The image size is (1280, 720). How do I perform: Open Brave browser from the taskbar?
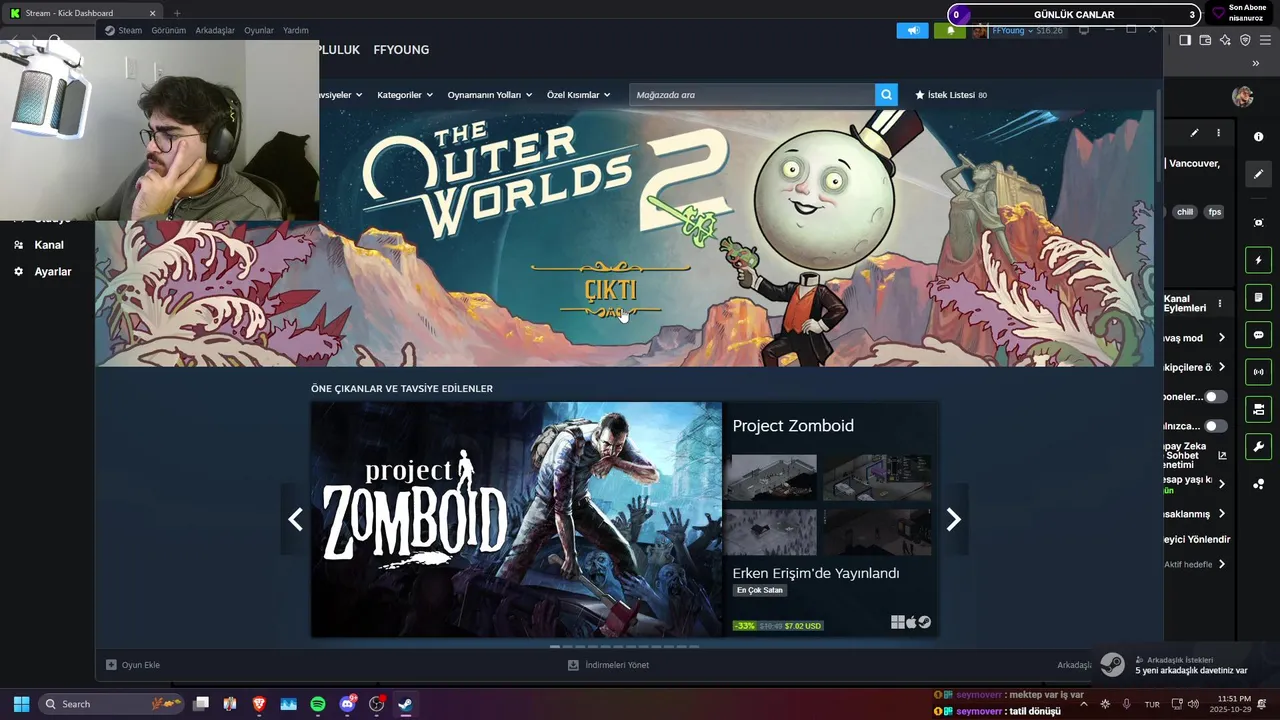coord(259,704)
